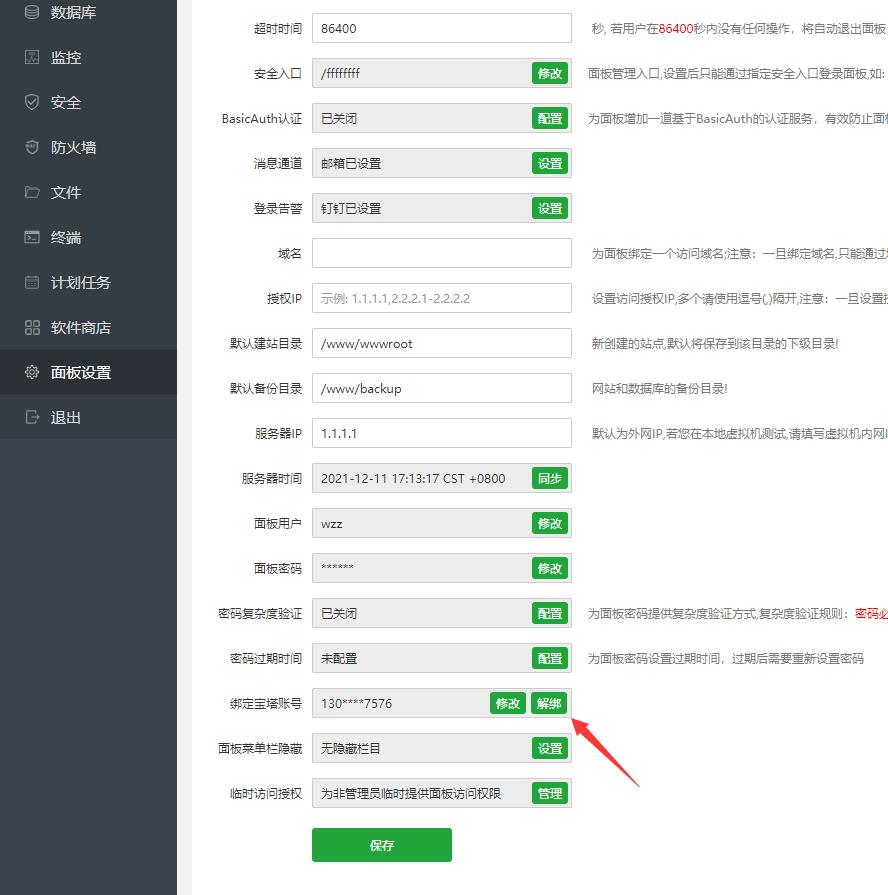Focus the 授权IP input field
The image size is (888, 895).
click(442, 298)
